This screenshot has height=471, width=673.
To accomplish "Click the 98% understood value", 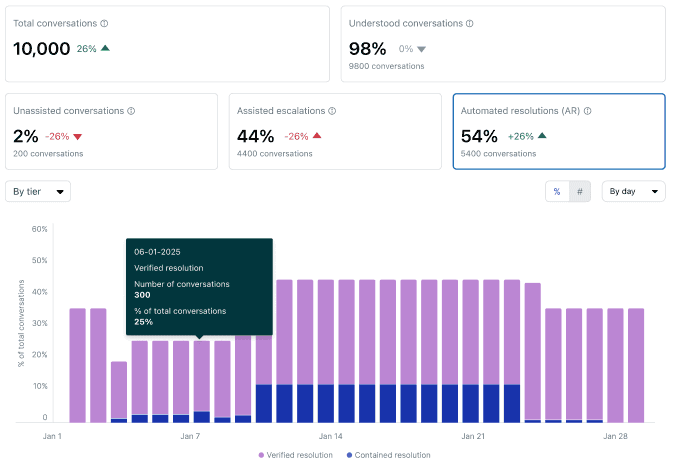I will pyautogui.click(x=367, y=49).
